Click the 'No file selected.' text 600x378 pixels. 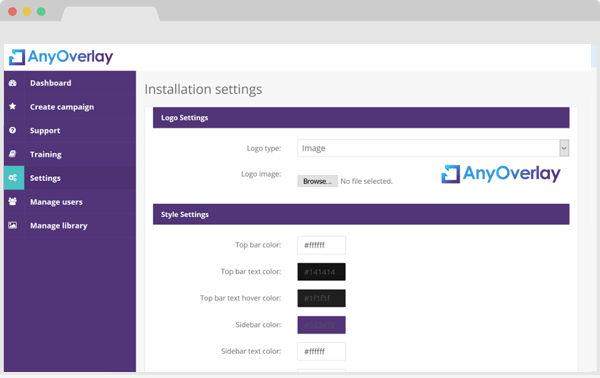[x=367, y=181]
